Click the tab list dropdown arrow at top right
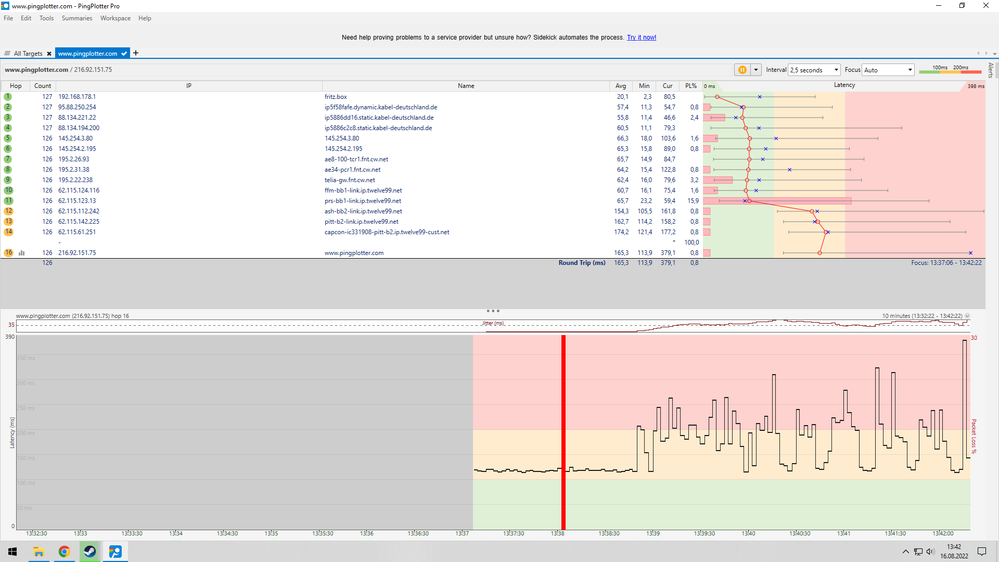Viewport: 999px width, 562px height. (995, 54)
